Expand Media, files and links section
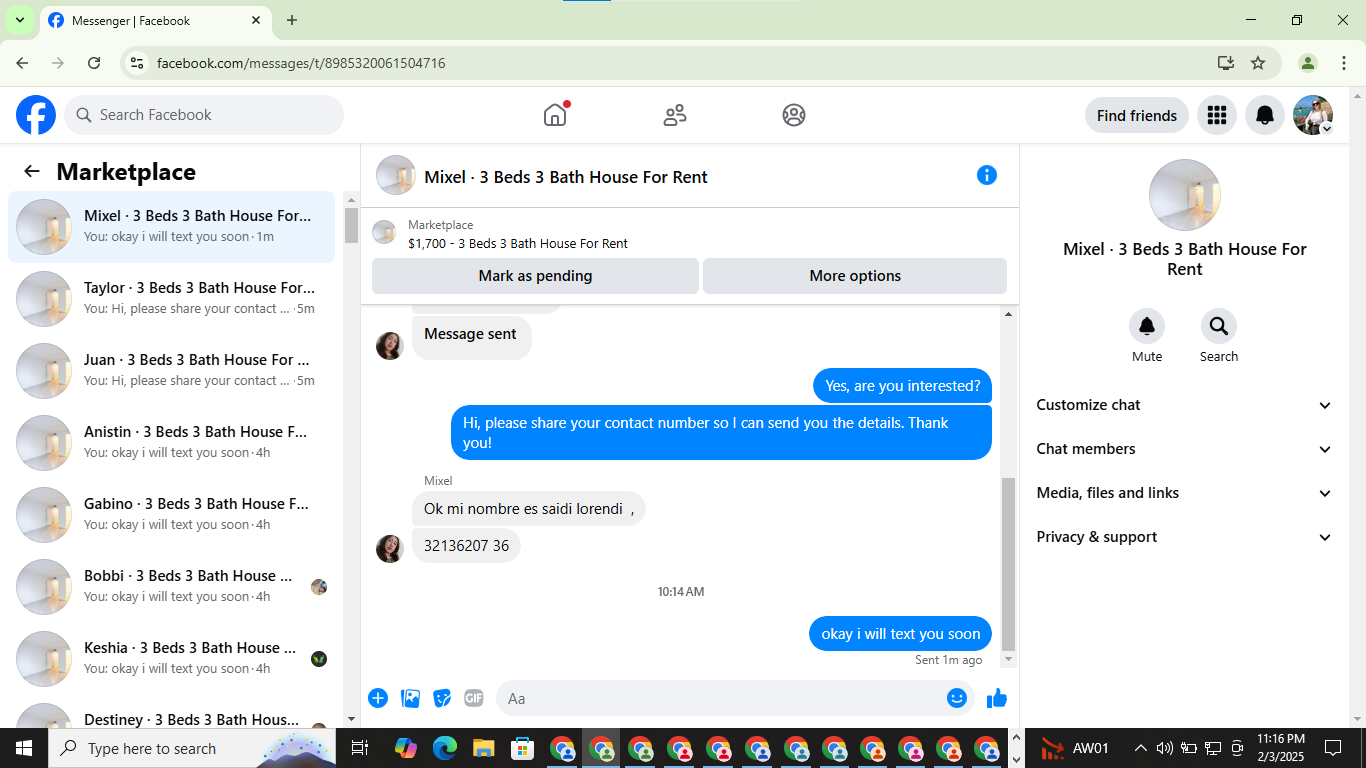 coord(1185,493)
